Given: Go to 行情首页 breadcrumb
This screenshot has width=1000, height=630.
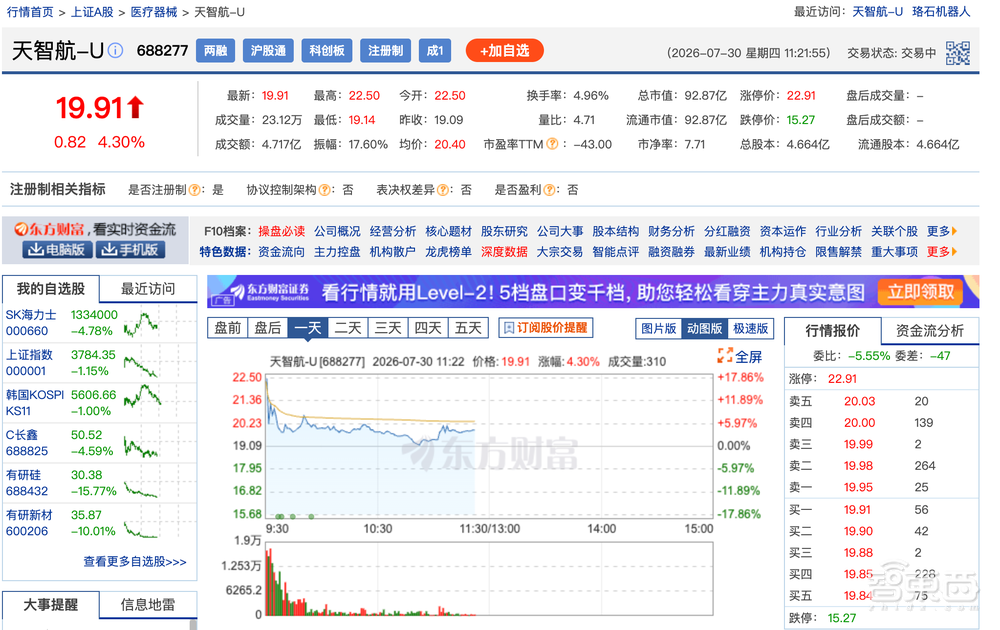Looking at the screenshot, I should pos(30,12).
